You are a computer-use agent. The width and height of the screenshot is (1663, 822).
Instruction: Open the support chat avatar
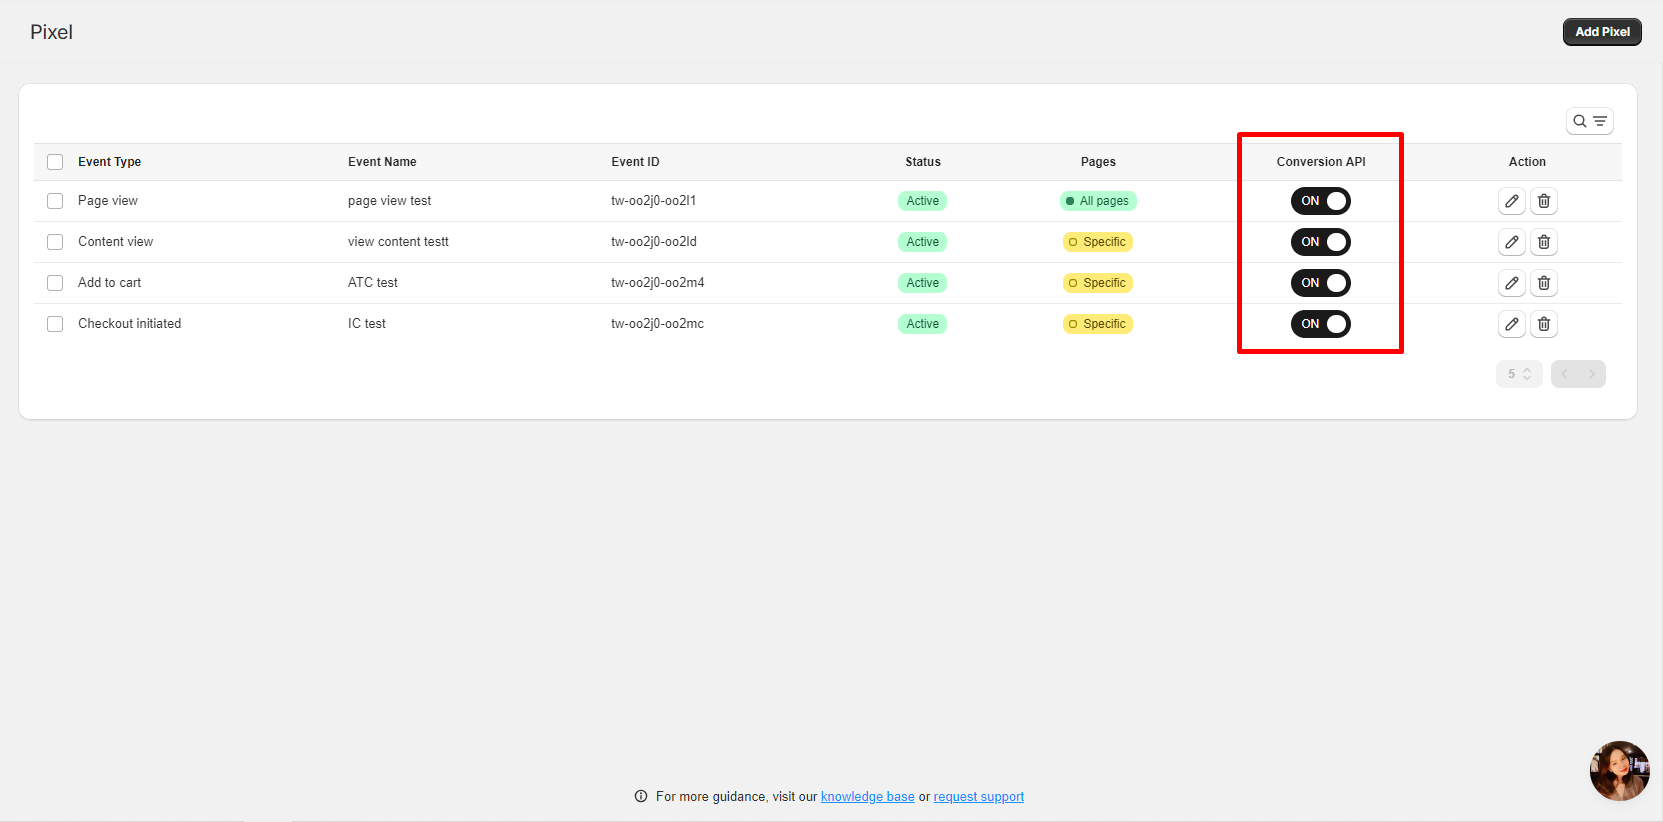point(1619,770)
